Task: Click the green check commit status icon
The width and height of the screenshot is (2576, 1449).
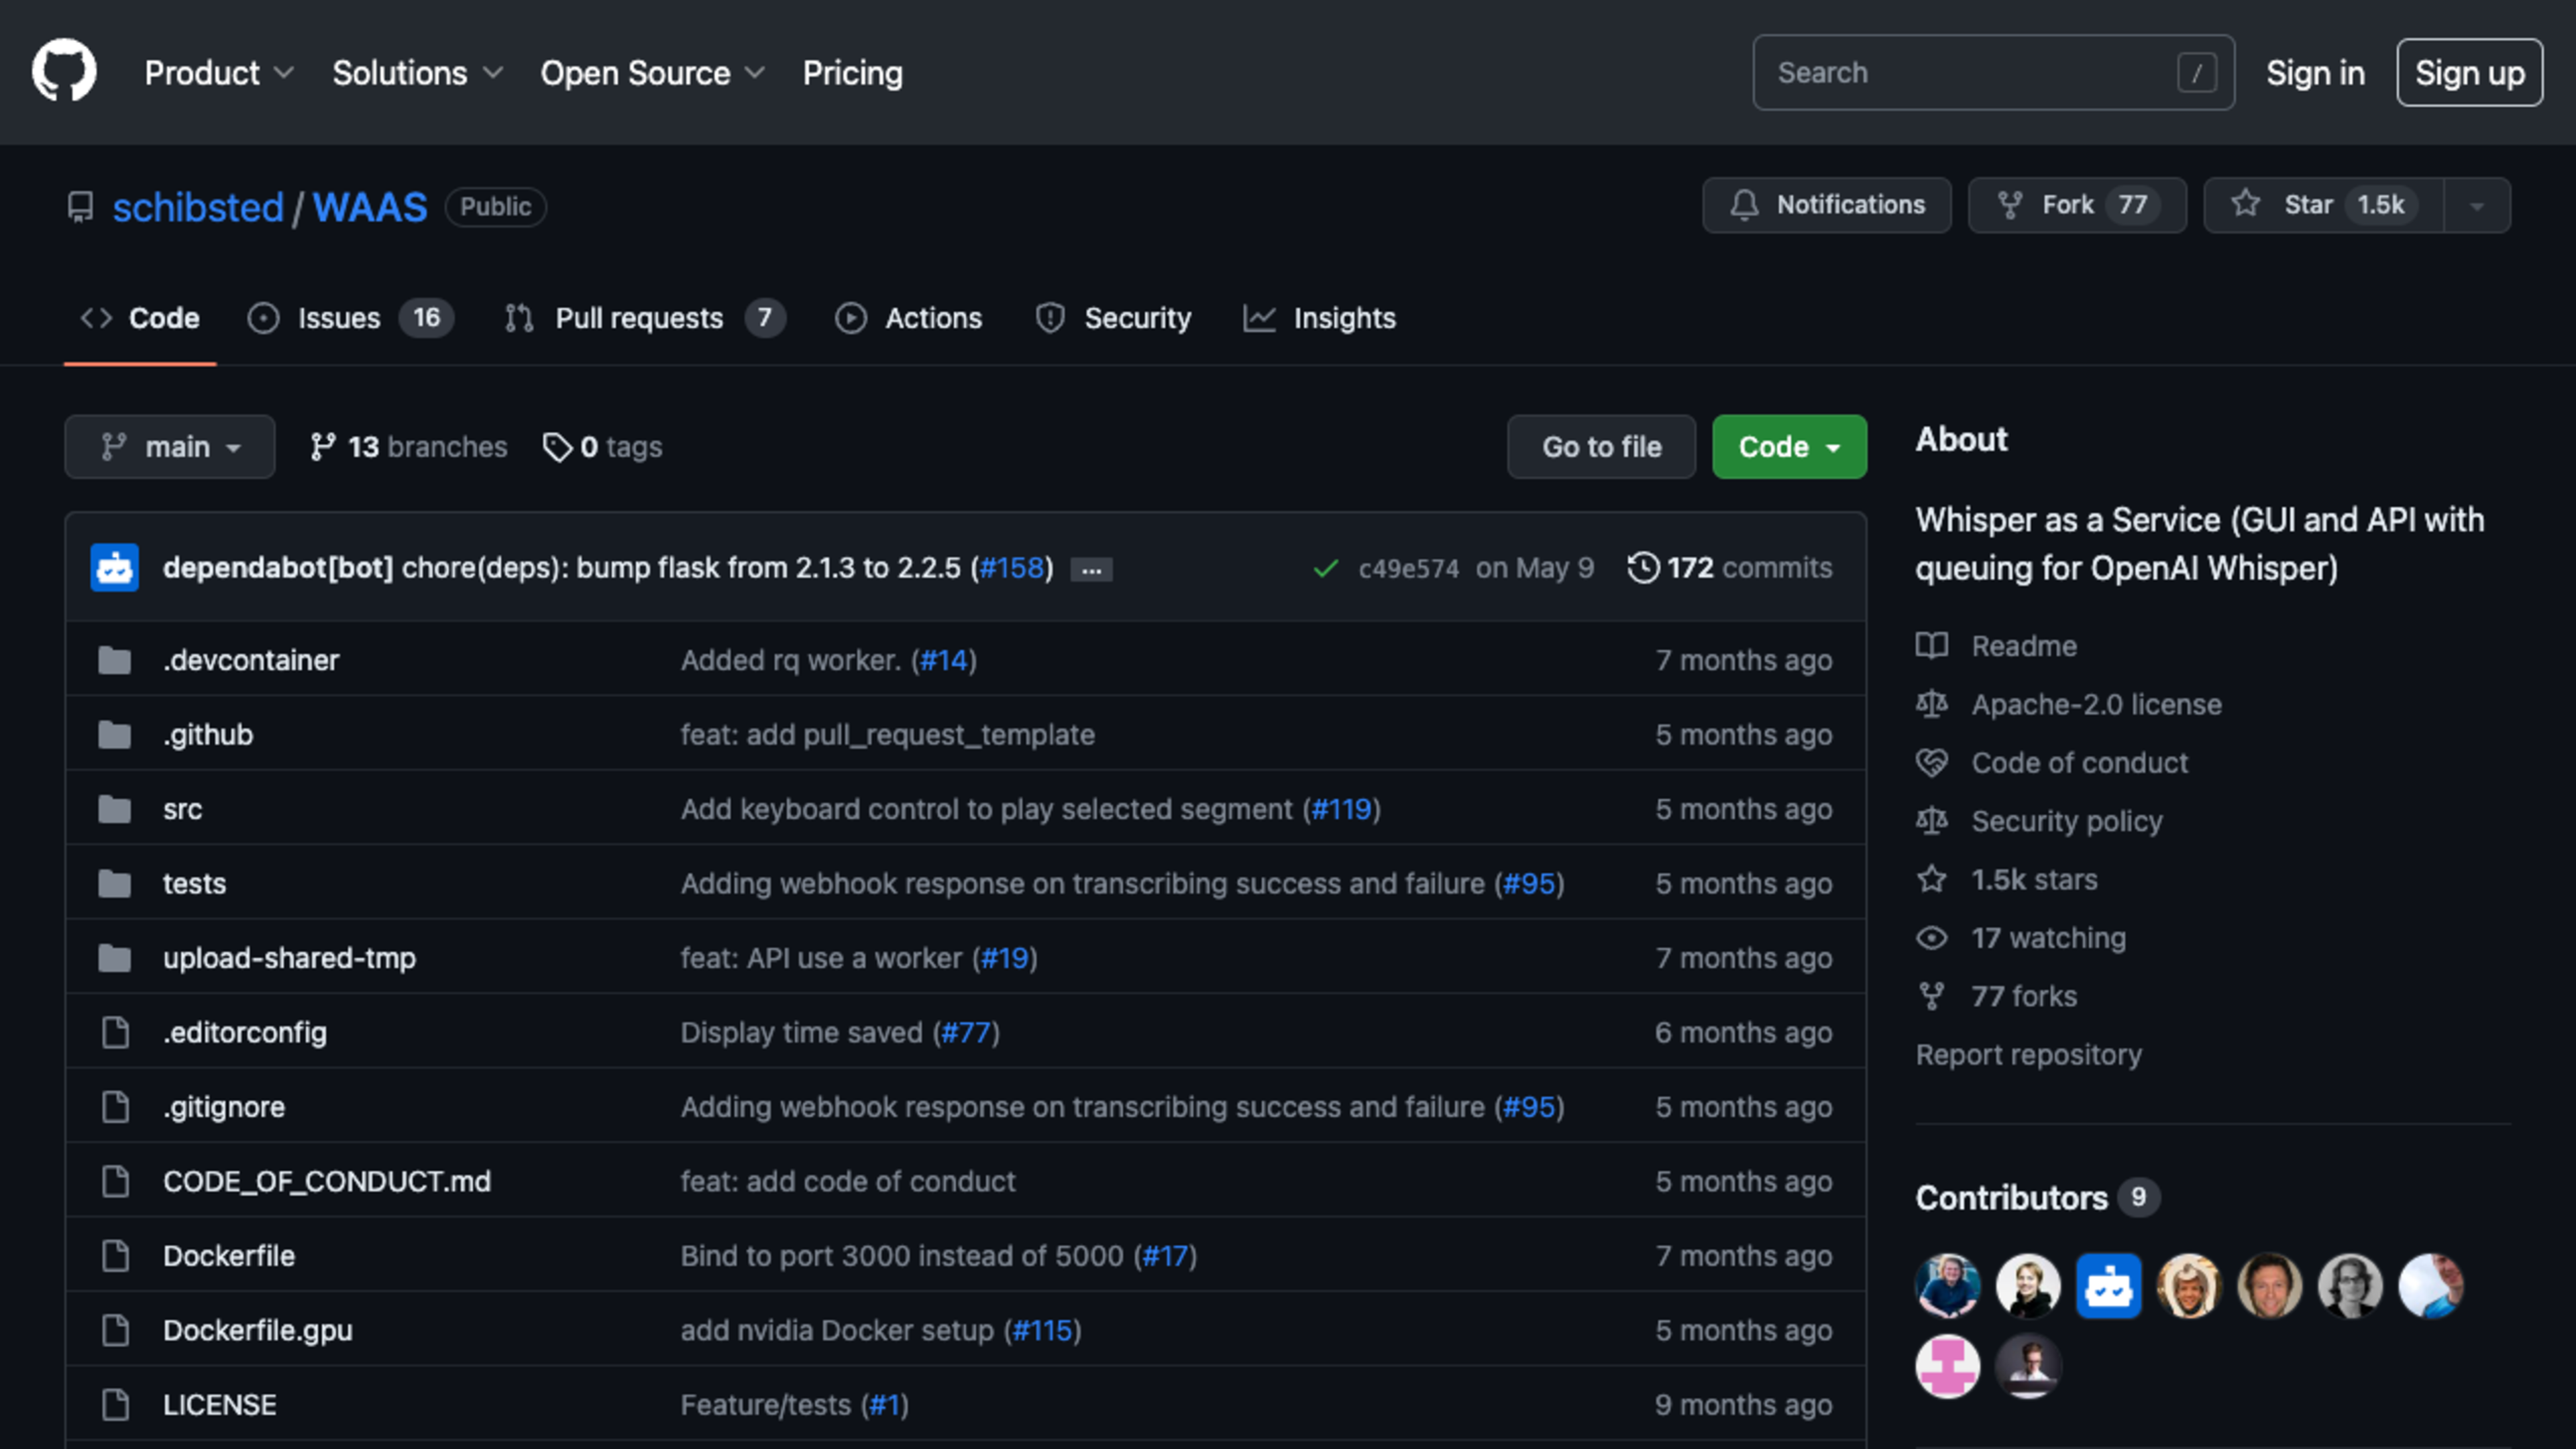Action: [1326, 568]
